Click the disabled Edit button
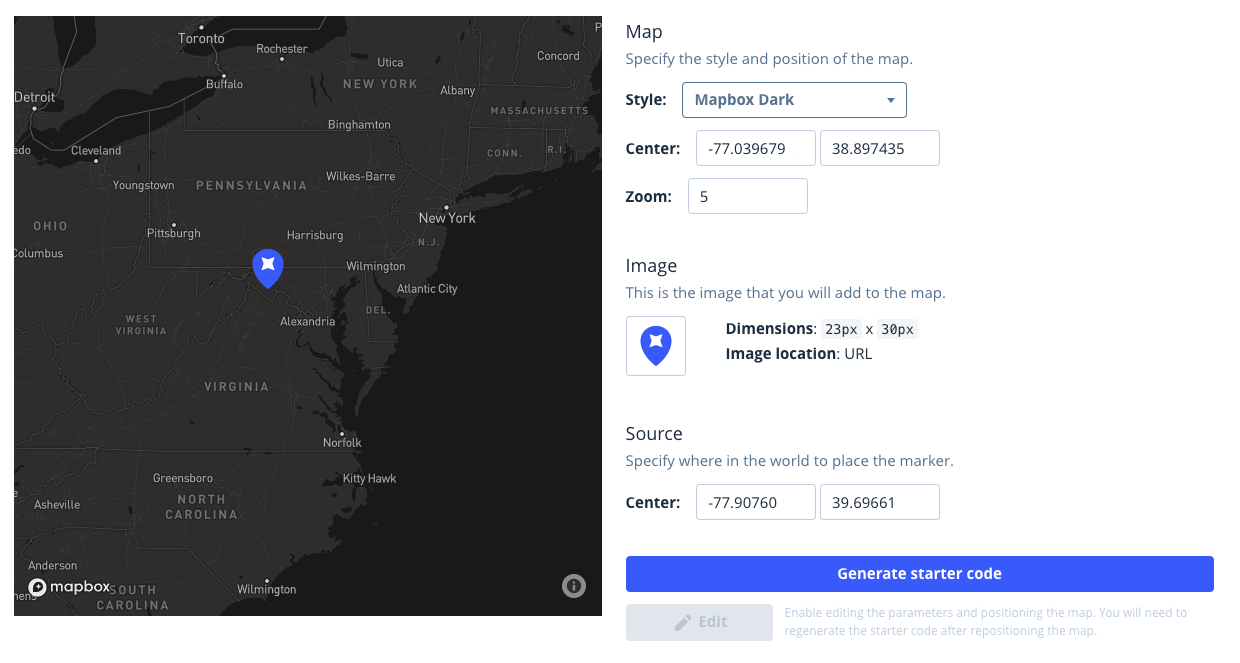Screen dimensions: 1240x663 pyautogui.click(x=699, y=622)
